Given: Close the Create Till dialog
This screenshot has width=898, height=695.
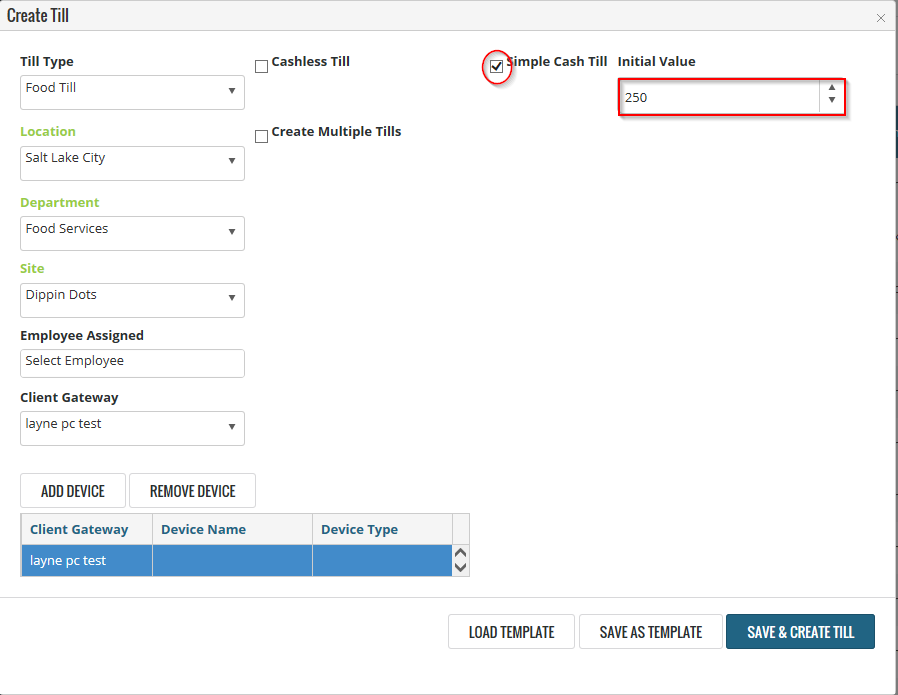Looking at the screenshot, I should [880, 18].
